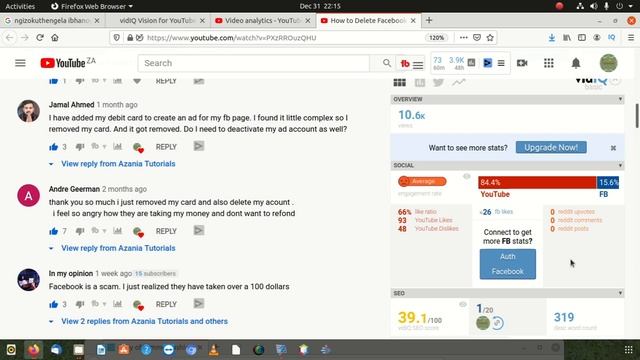This screenshot has height=360, width=640.
Task: Expand Jamal Ahmed's reply from Azania Tutorials
Action: [118, 164]
